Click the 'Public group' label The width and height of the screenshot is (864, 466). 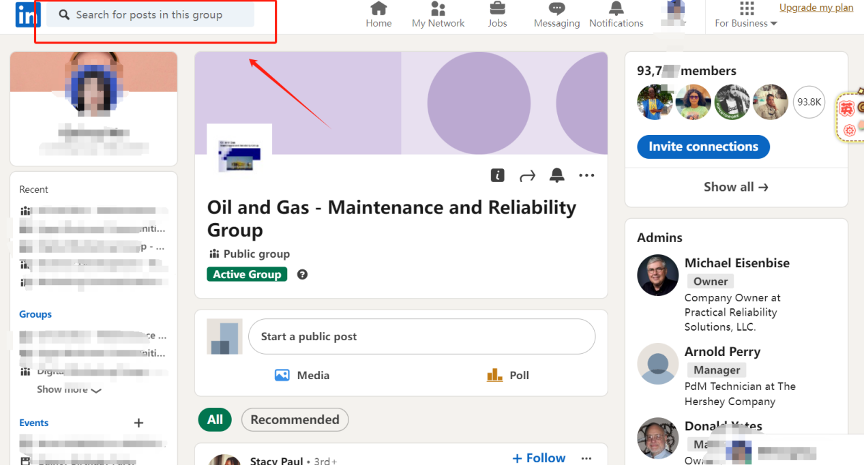coord(256,254)
